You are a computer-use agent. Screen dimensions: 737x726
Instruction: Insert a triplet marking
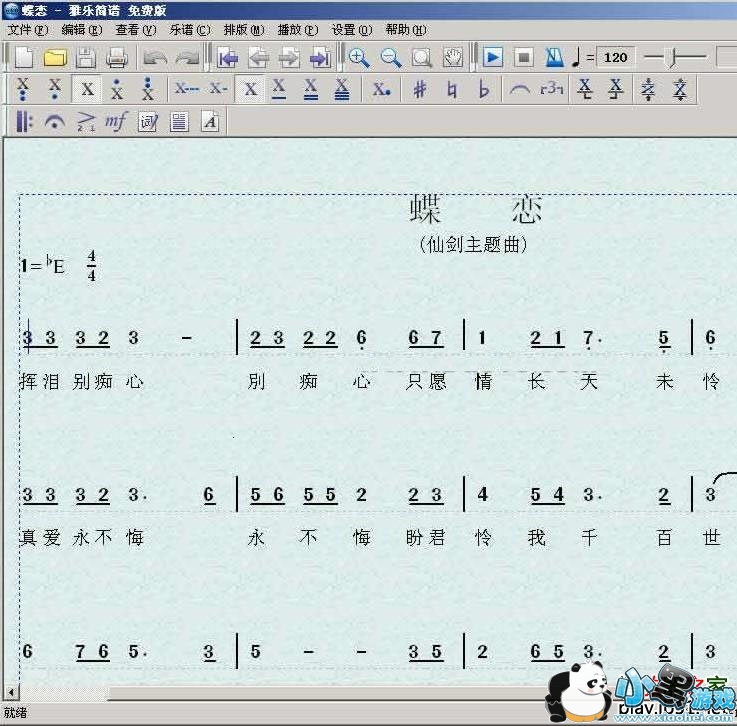(x=552, y=89)
